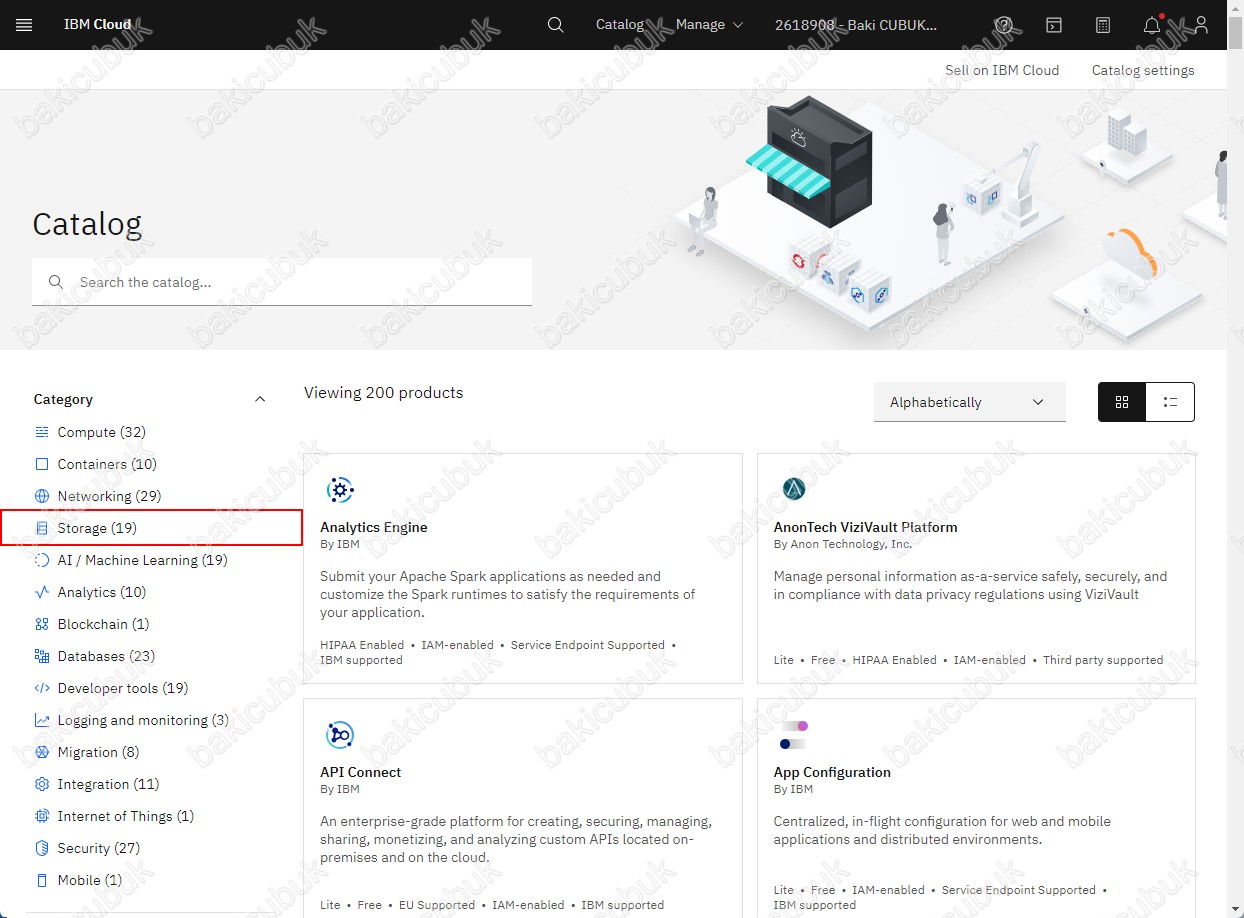Viewport: 1244px width, 918px height.
Task: Click the search magnifier icon in header
Action: [x=556, y=25]
